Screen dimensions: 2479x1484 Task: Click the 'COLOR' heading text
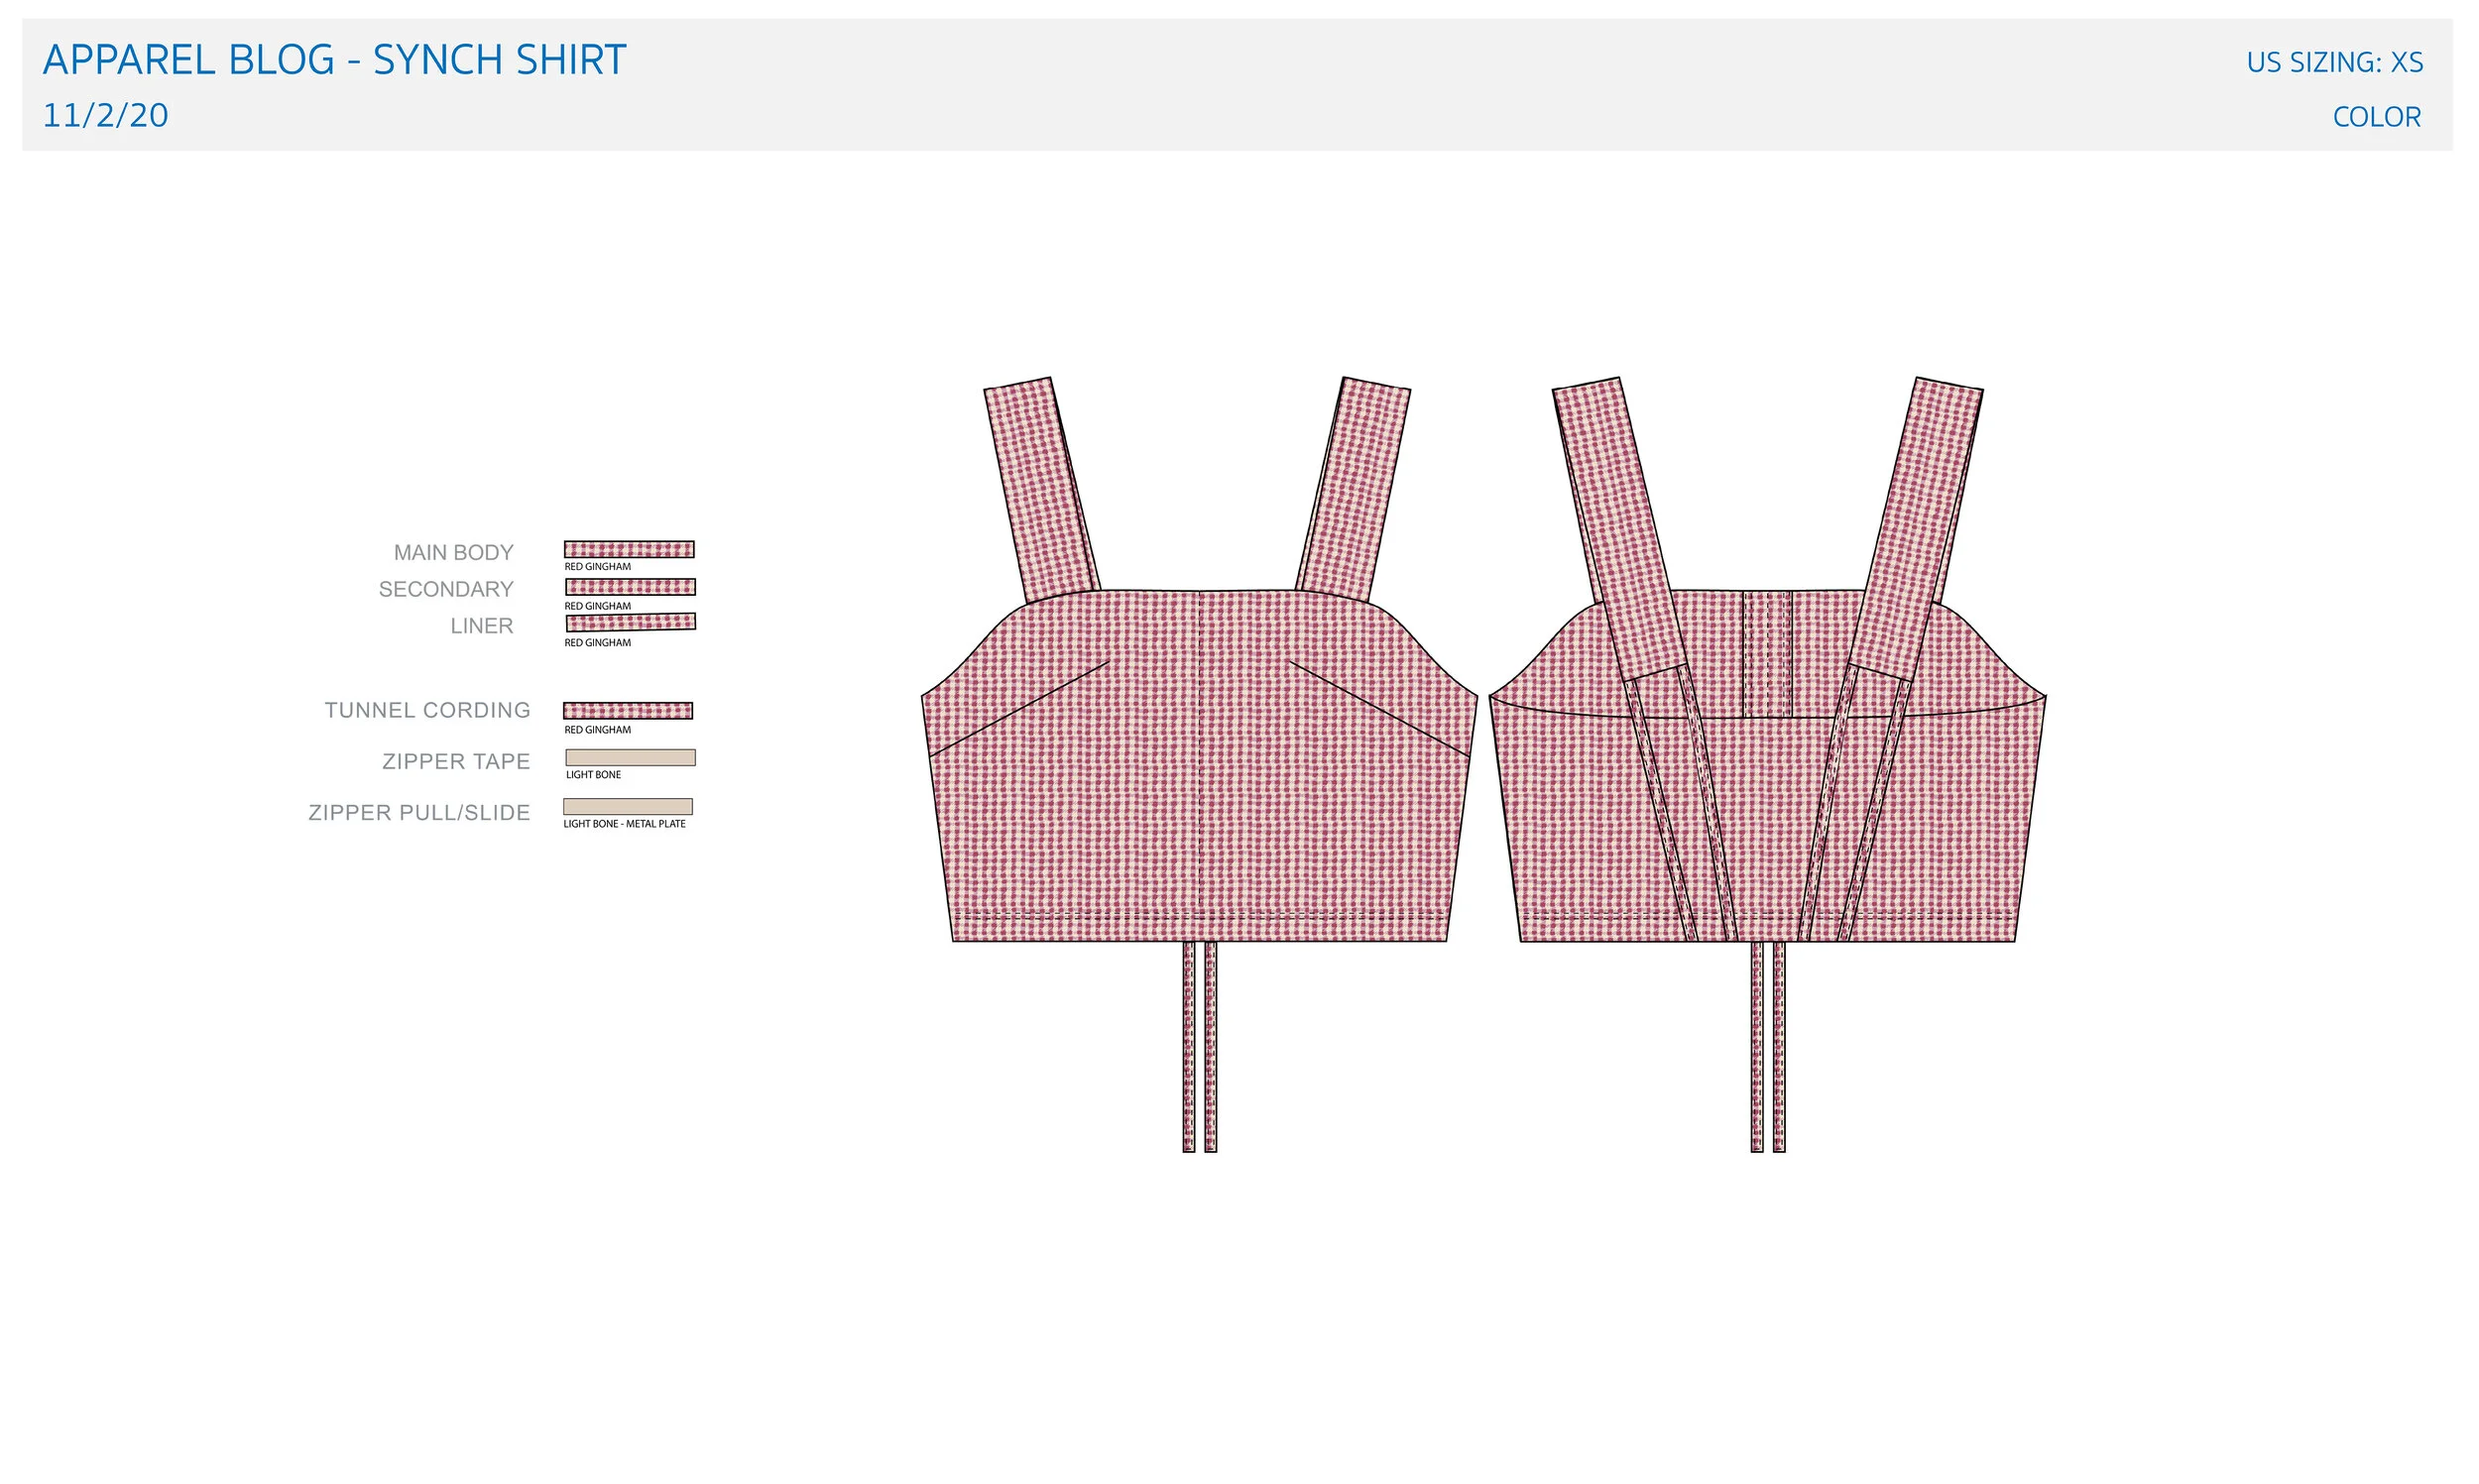(x=2376, y=118)
